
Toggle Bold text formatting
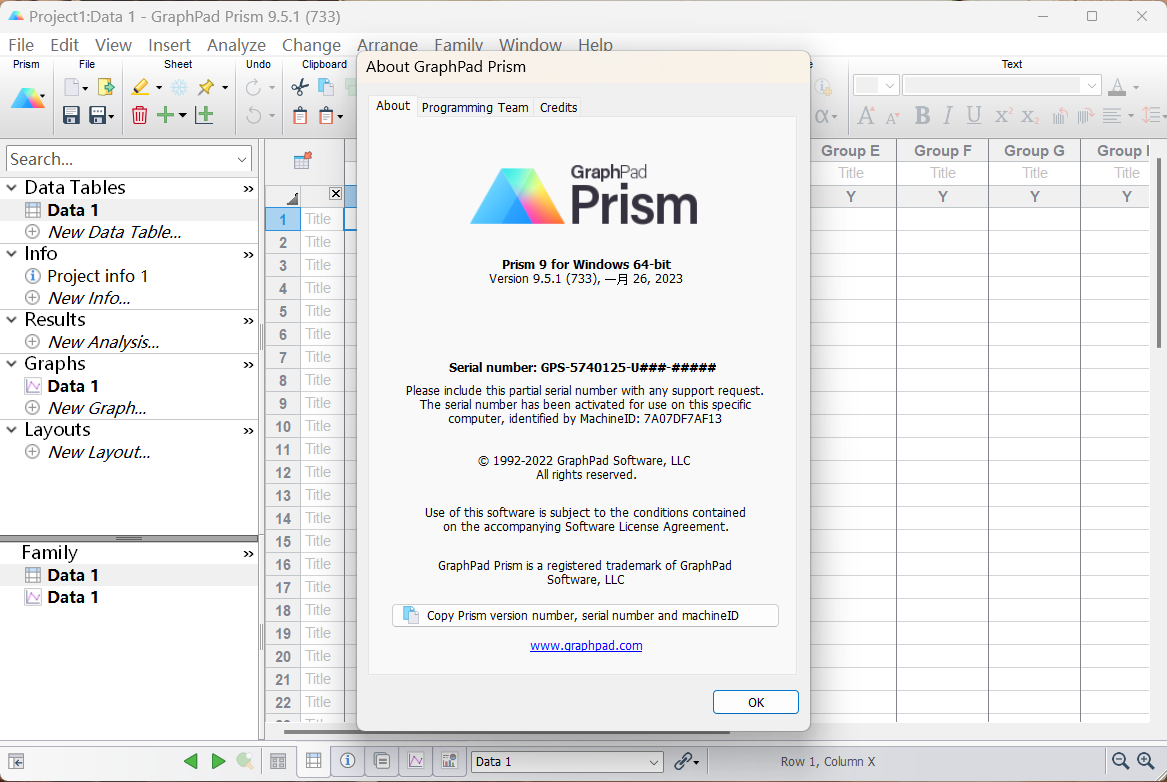pos(922,115)
